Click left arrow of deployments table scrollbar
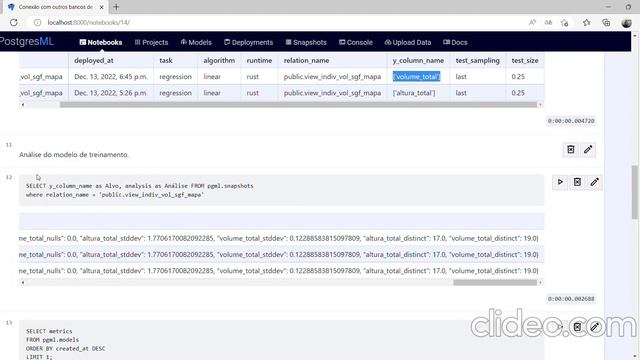The width and height of the screenshot is (640, 360). (23, 104)
